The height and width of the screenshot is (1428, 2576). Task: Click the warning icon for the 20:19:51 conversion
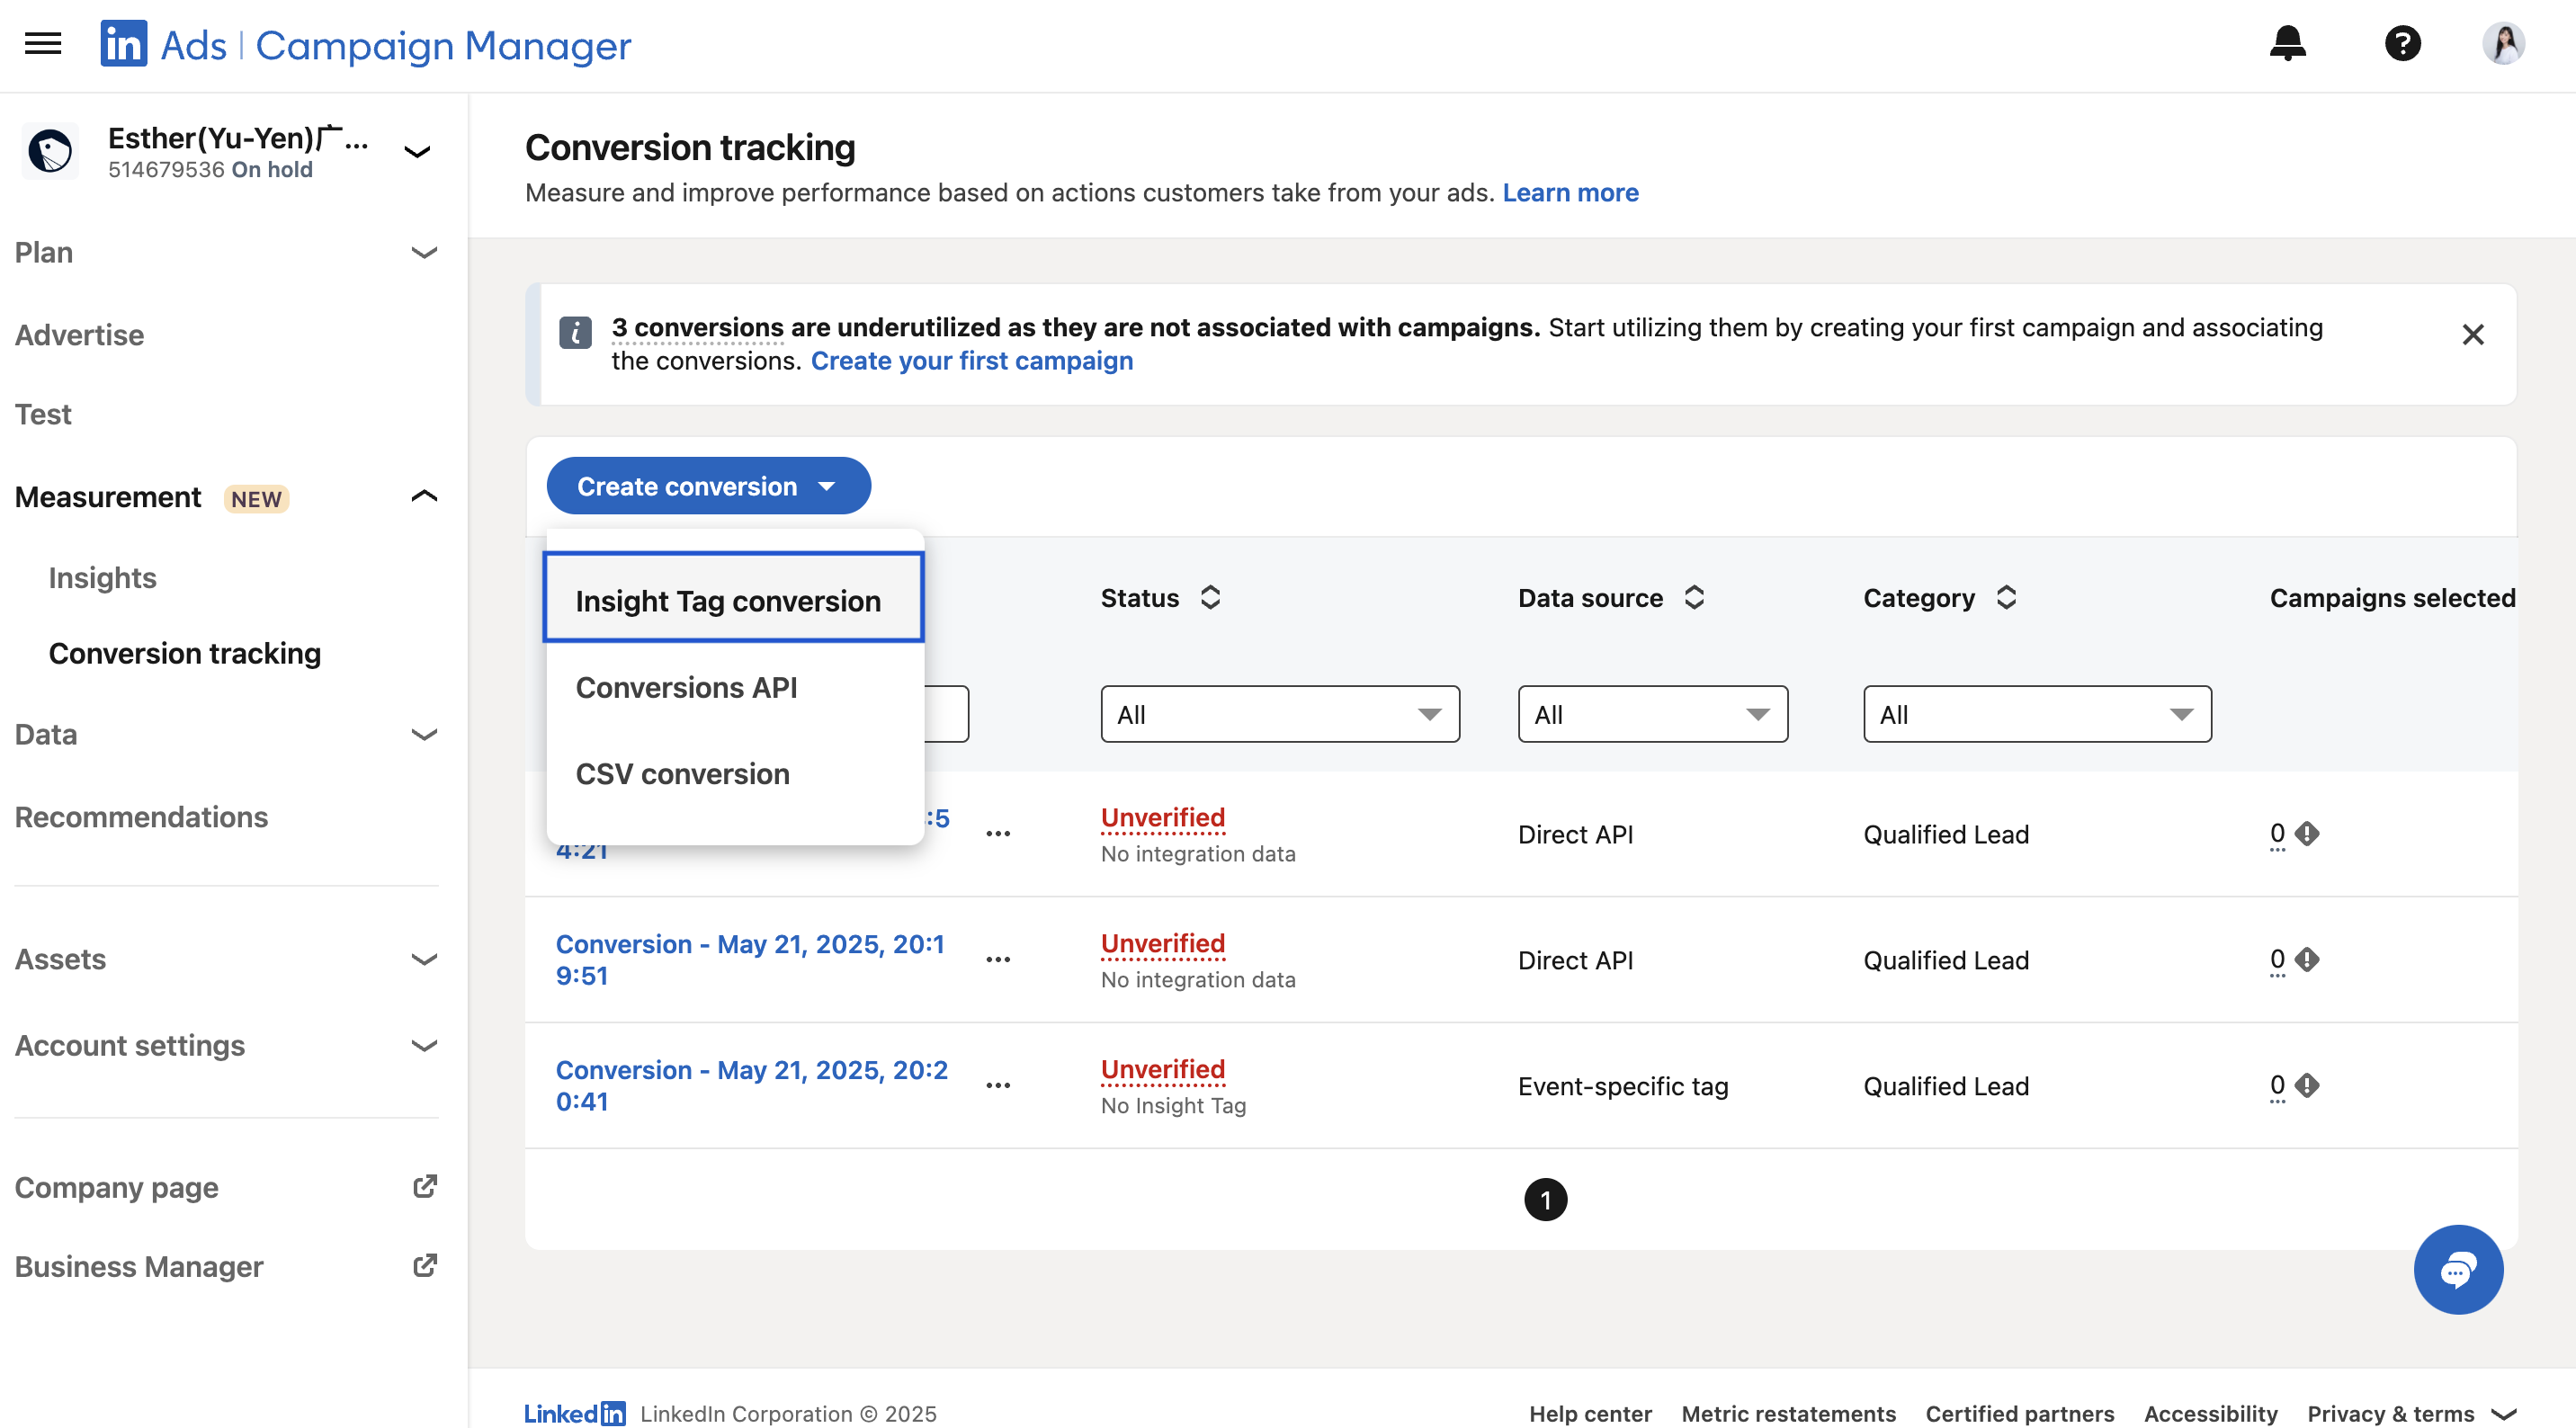[x=2306, y=959]
